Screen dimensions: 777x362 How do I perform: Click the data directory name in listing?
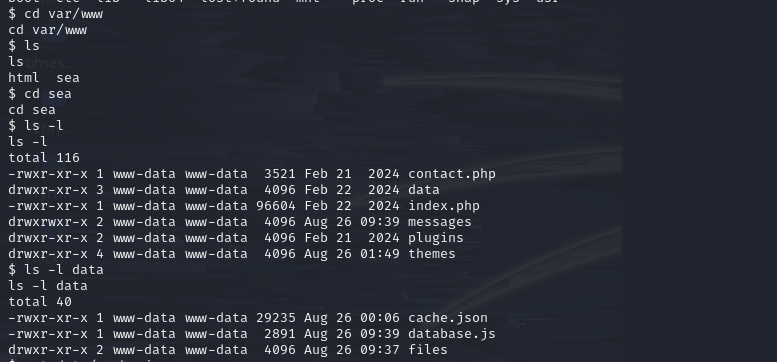[424, 190]
